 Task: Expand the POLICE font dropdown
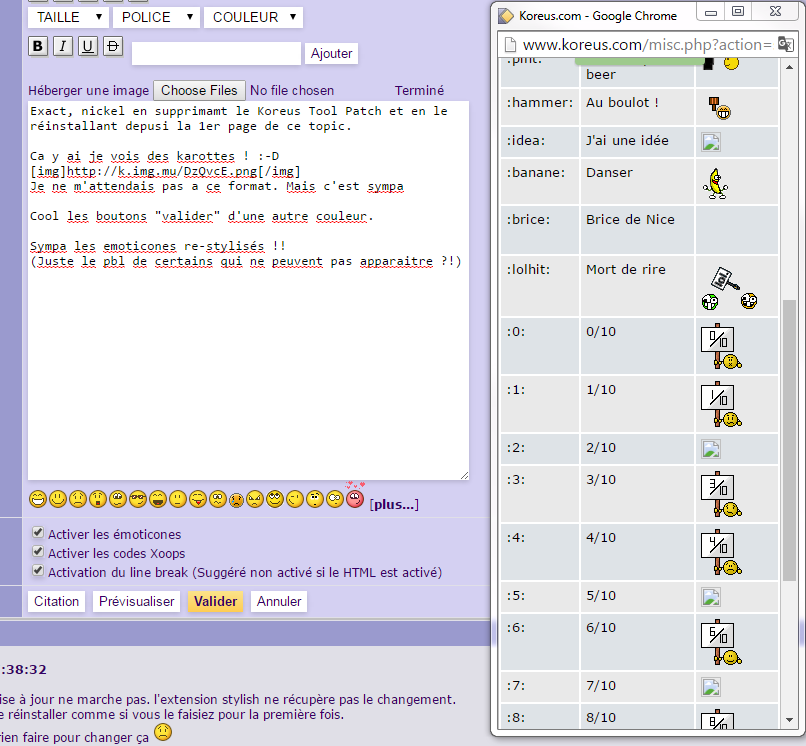pyautogui.click(x=156, y=17)
